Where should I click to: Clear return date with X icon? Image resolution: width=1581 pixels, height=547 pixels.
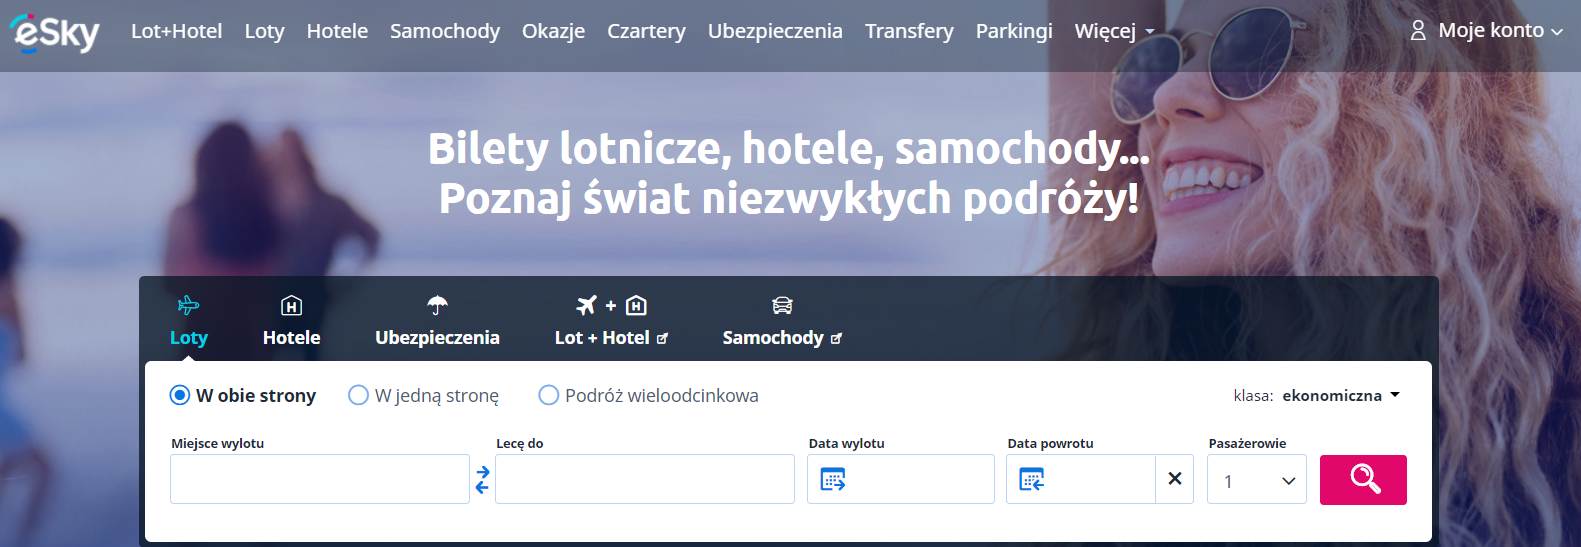coord(1174,479)
